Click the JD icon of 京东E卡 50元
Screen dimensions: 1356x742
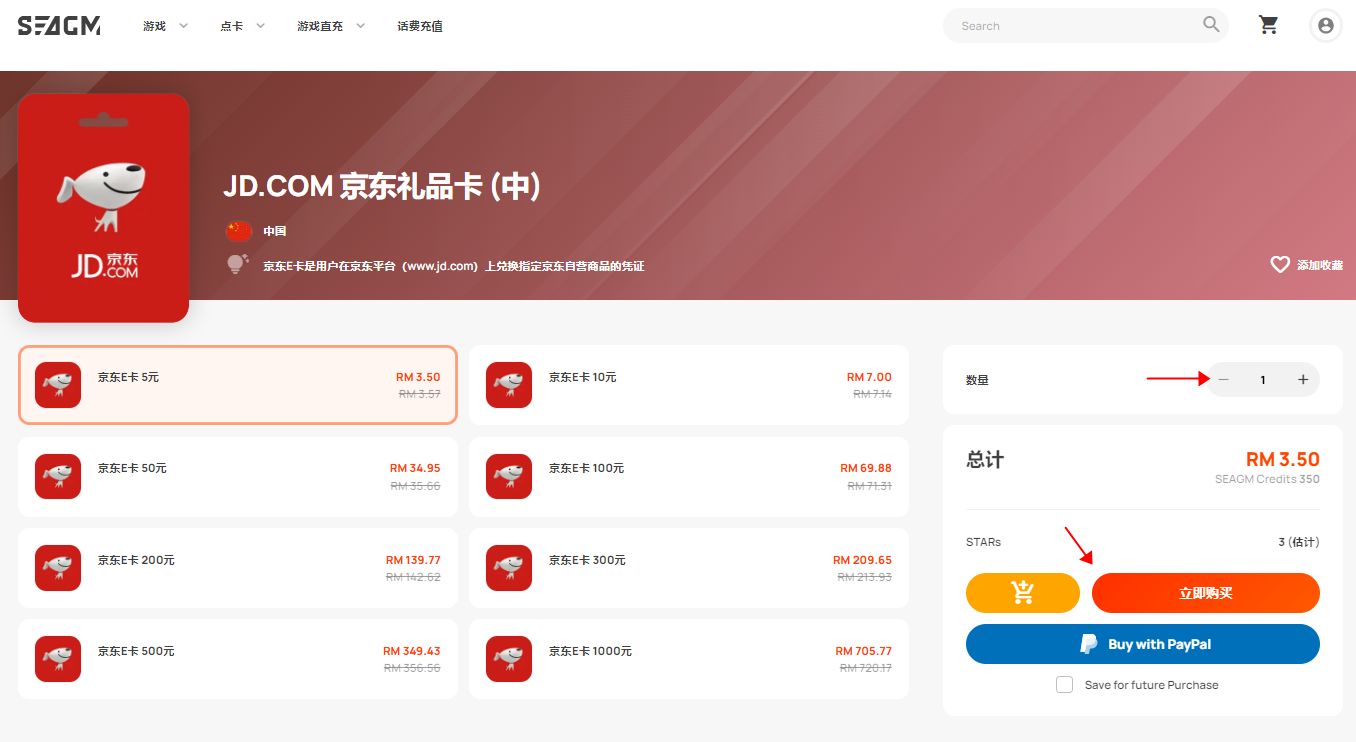click(x=58, y=476)
